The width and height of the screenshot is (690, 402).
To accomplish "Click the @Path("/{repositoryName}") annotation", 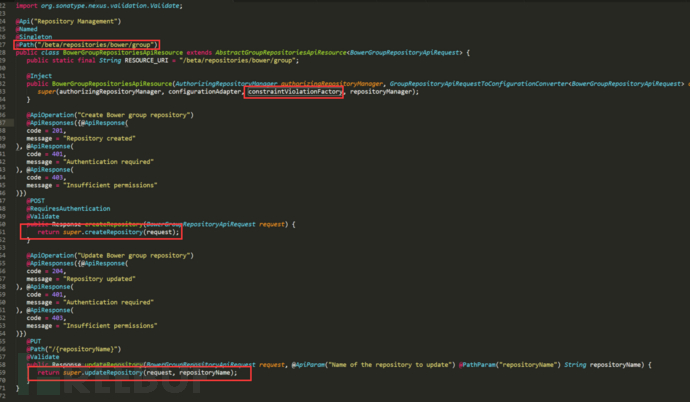I will (73, 349).
